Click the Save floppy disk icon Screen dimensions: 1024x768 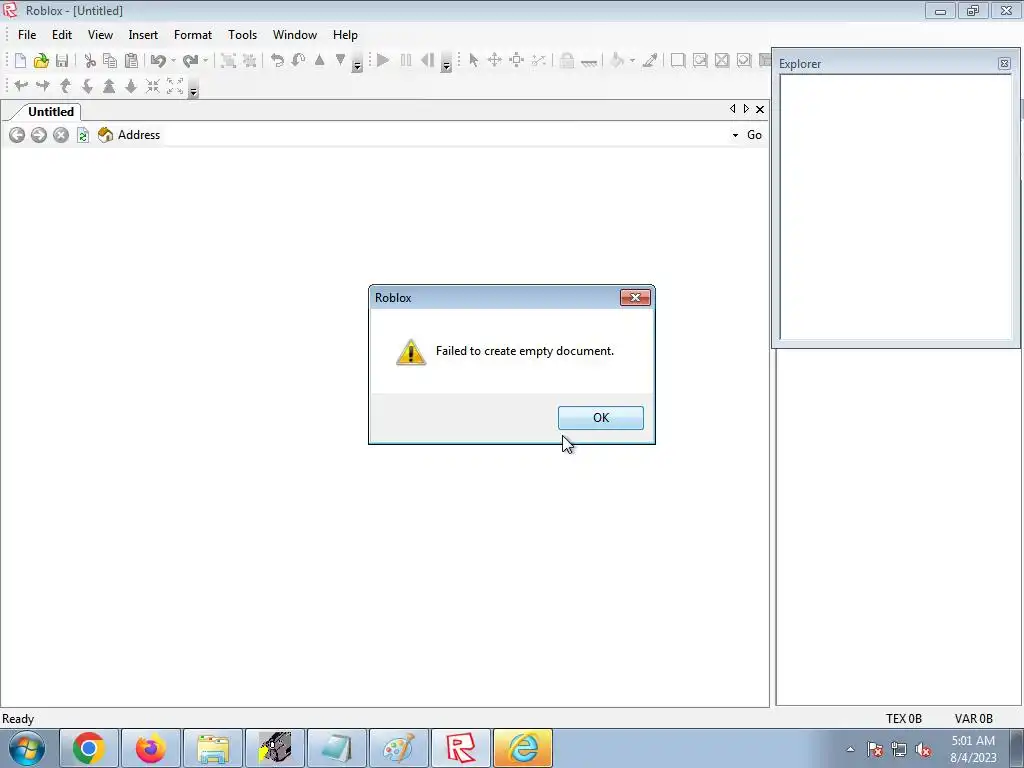pyautogui.click(x=62, y=61)
